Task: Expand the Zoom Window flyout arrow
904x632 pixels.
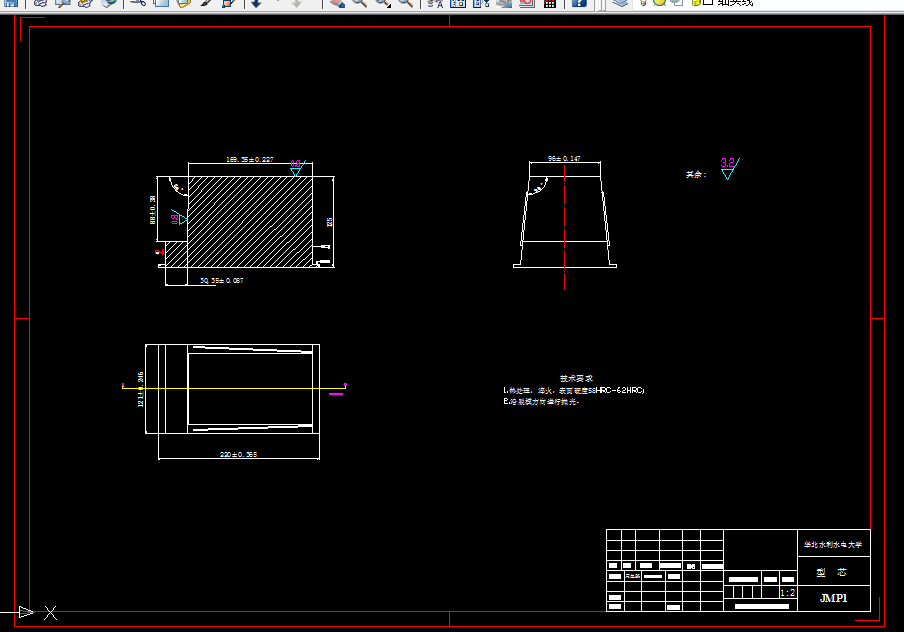Action: pos(389,6)
